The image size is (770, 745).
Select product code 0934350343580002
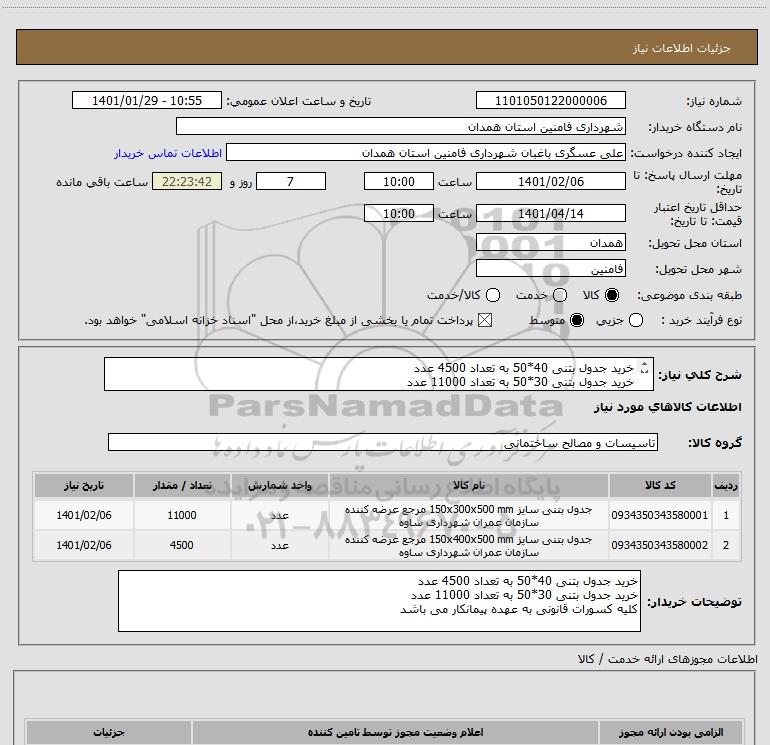tap(660, 545)
